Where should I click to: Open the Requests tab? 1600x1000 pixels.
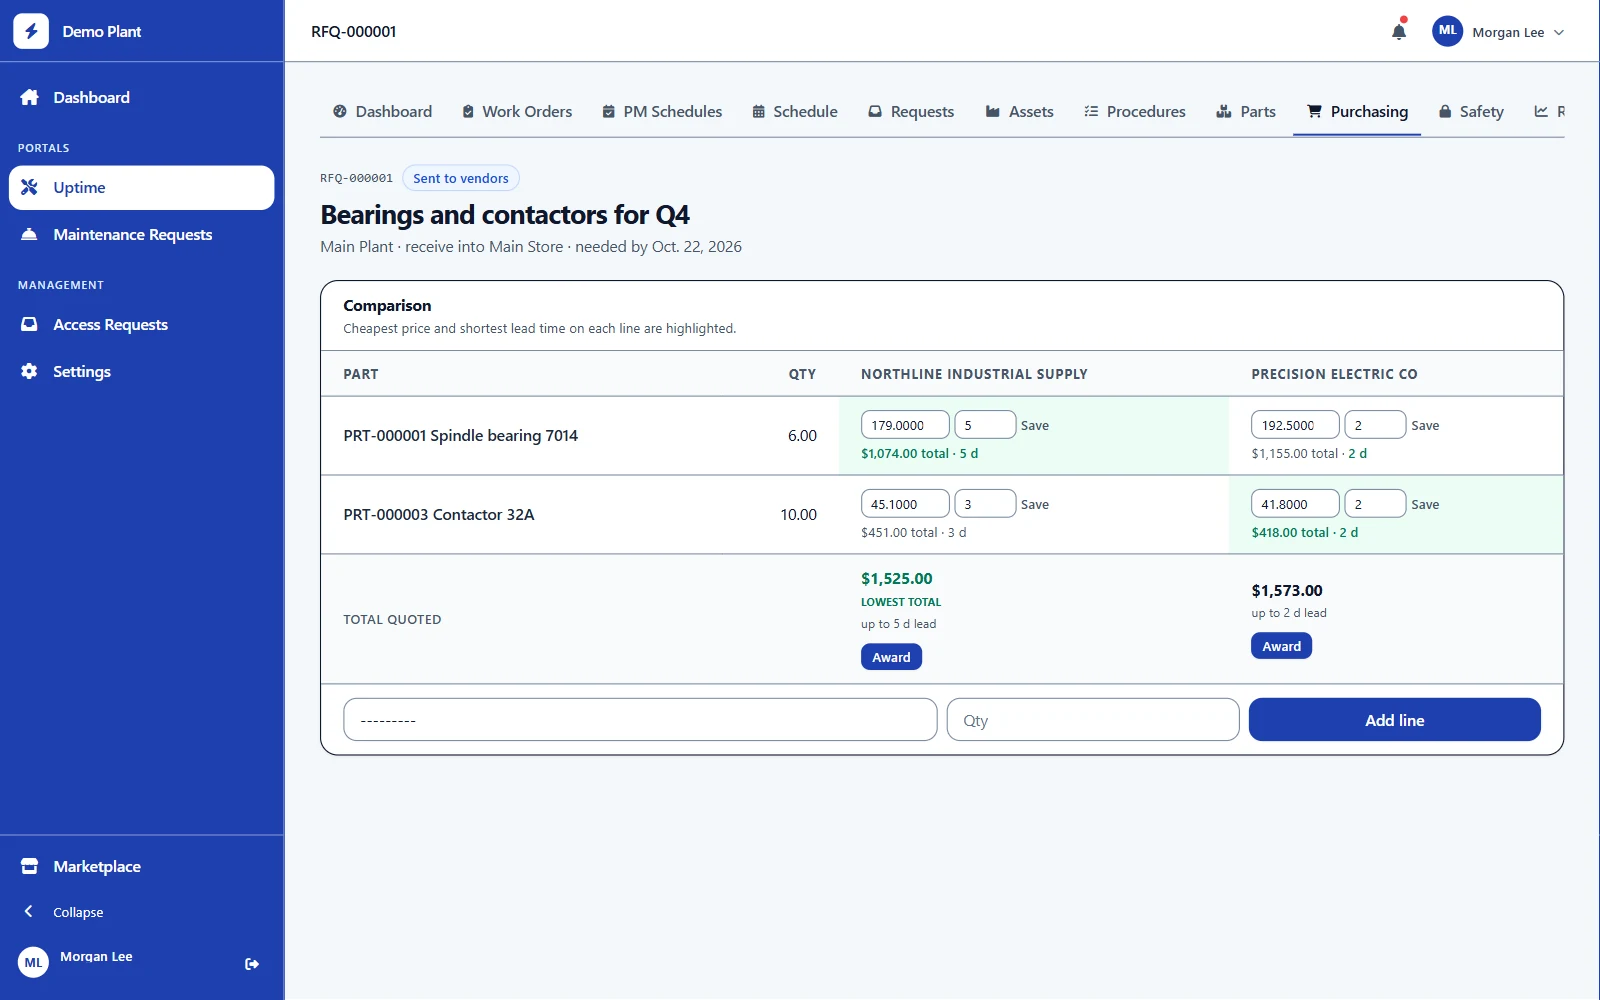pos(911,111)
